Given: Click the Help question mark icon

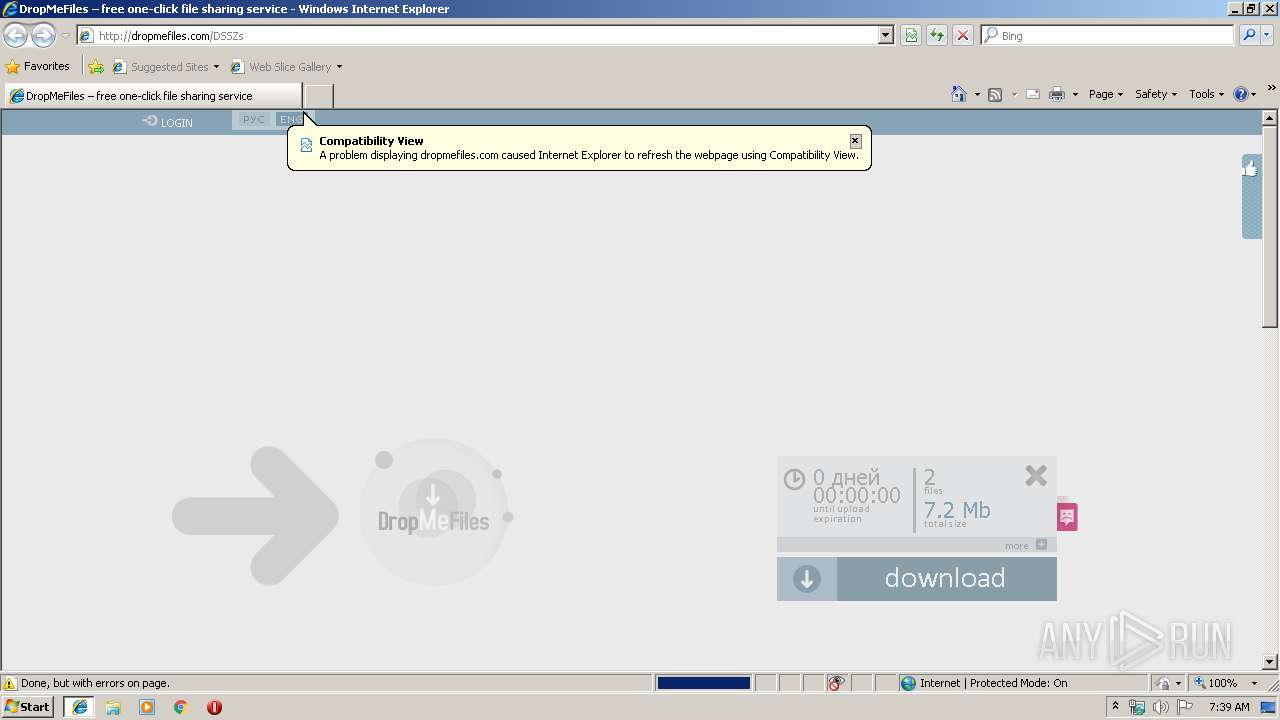Looking at the screenshot, I should tap(1241, 94).
